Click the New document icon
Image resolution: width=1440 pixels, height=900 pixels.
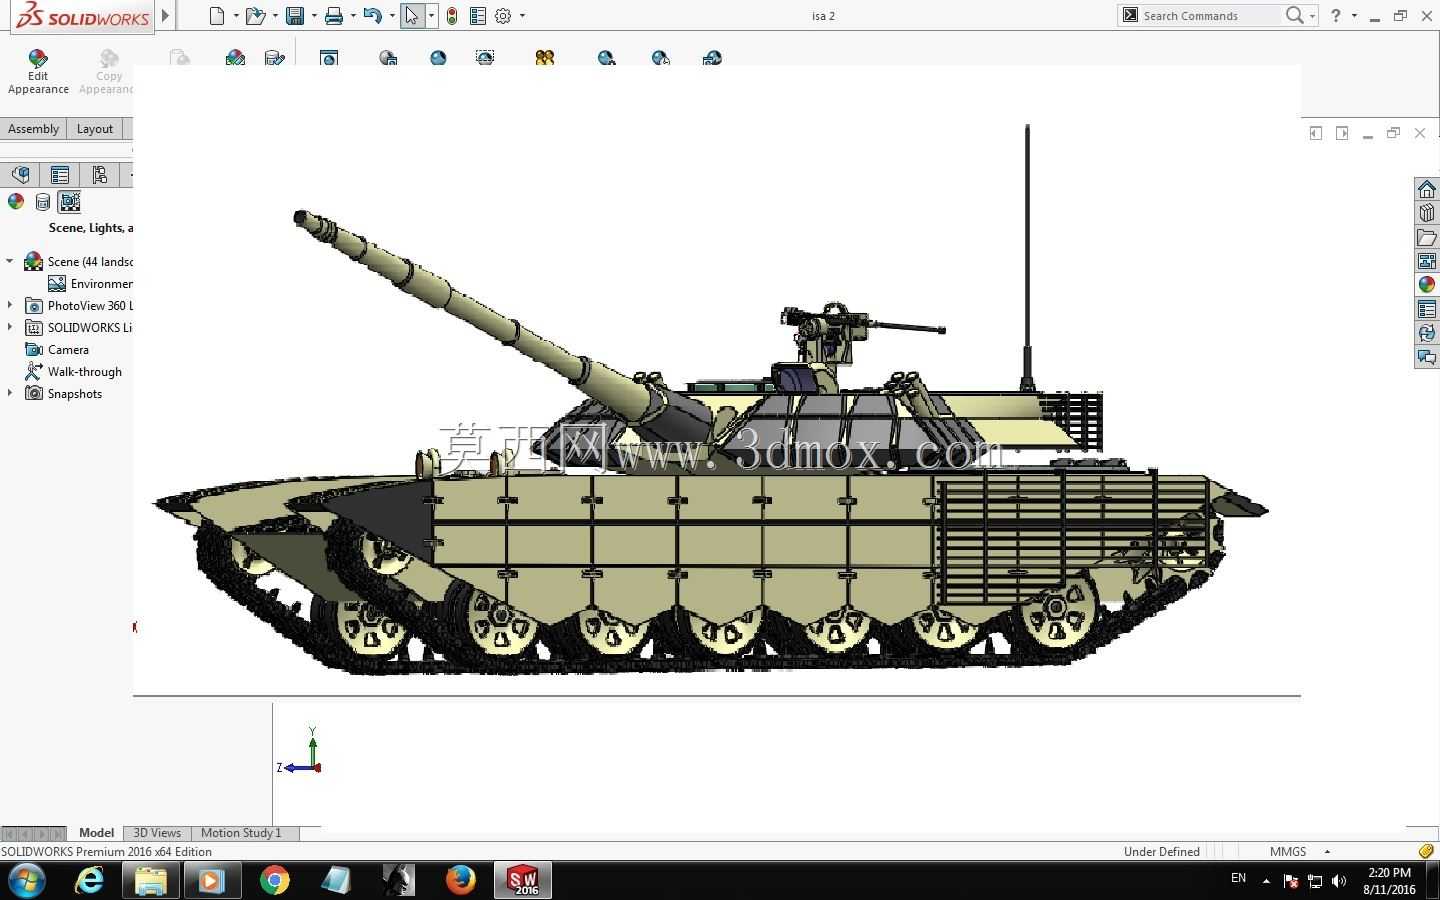tap(216, 16)
